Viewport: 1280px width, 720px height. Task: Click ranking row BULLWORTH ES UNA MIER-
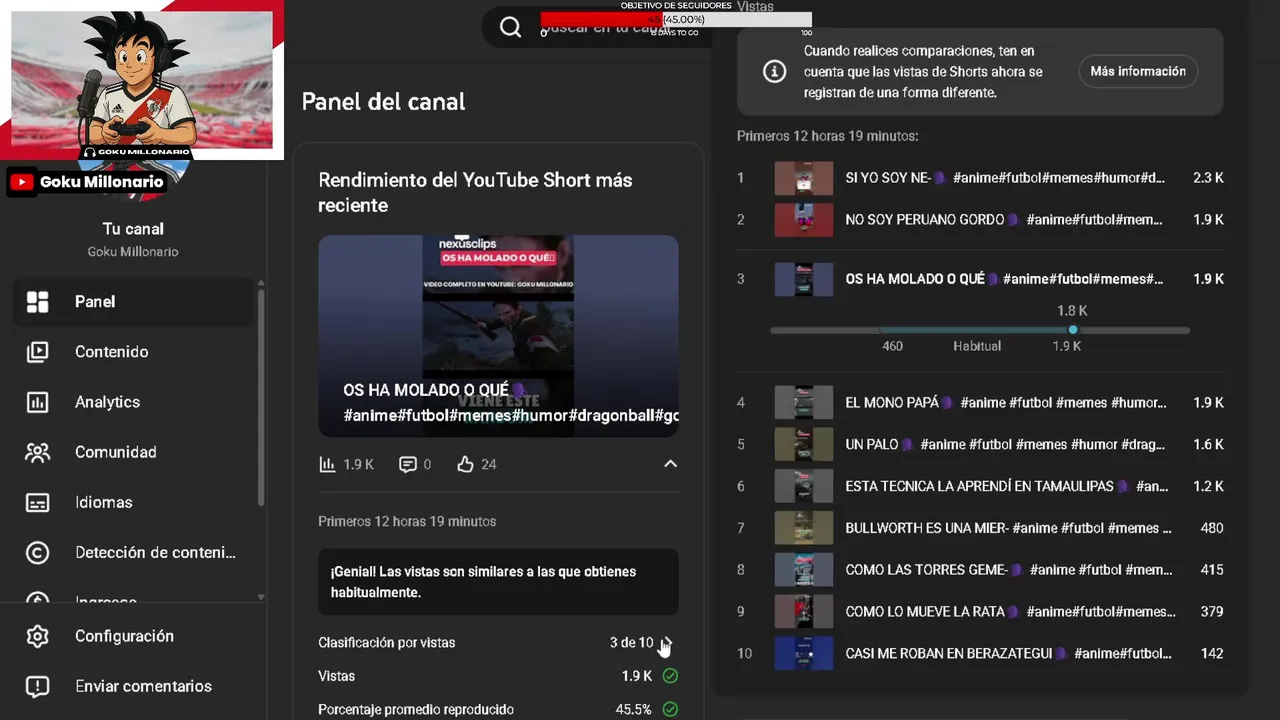point(980,528)
